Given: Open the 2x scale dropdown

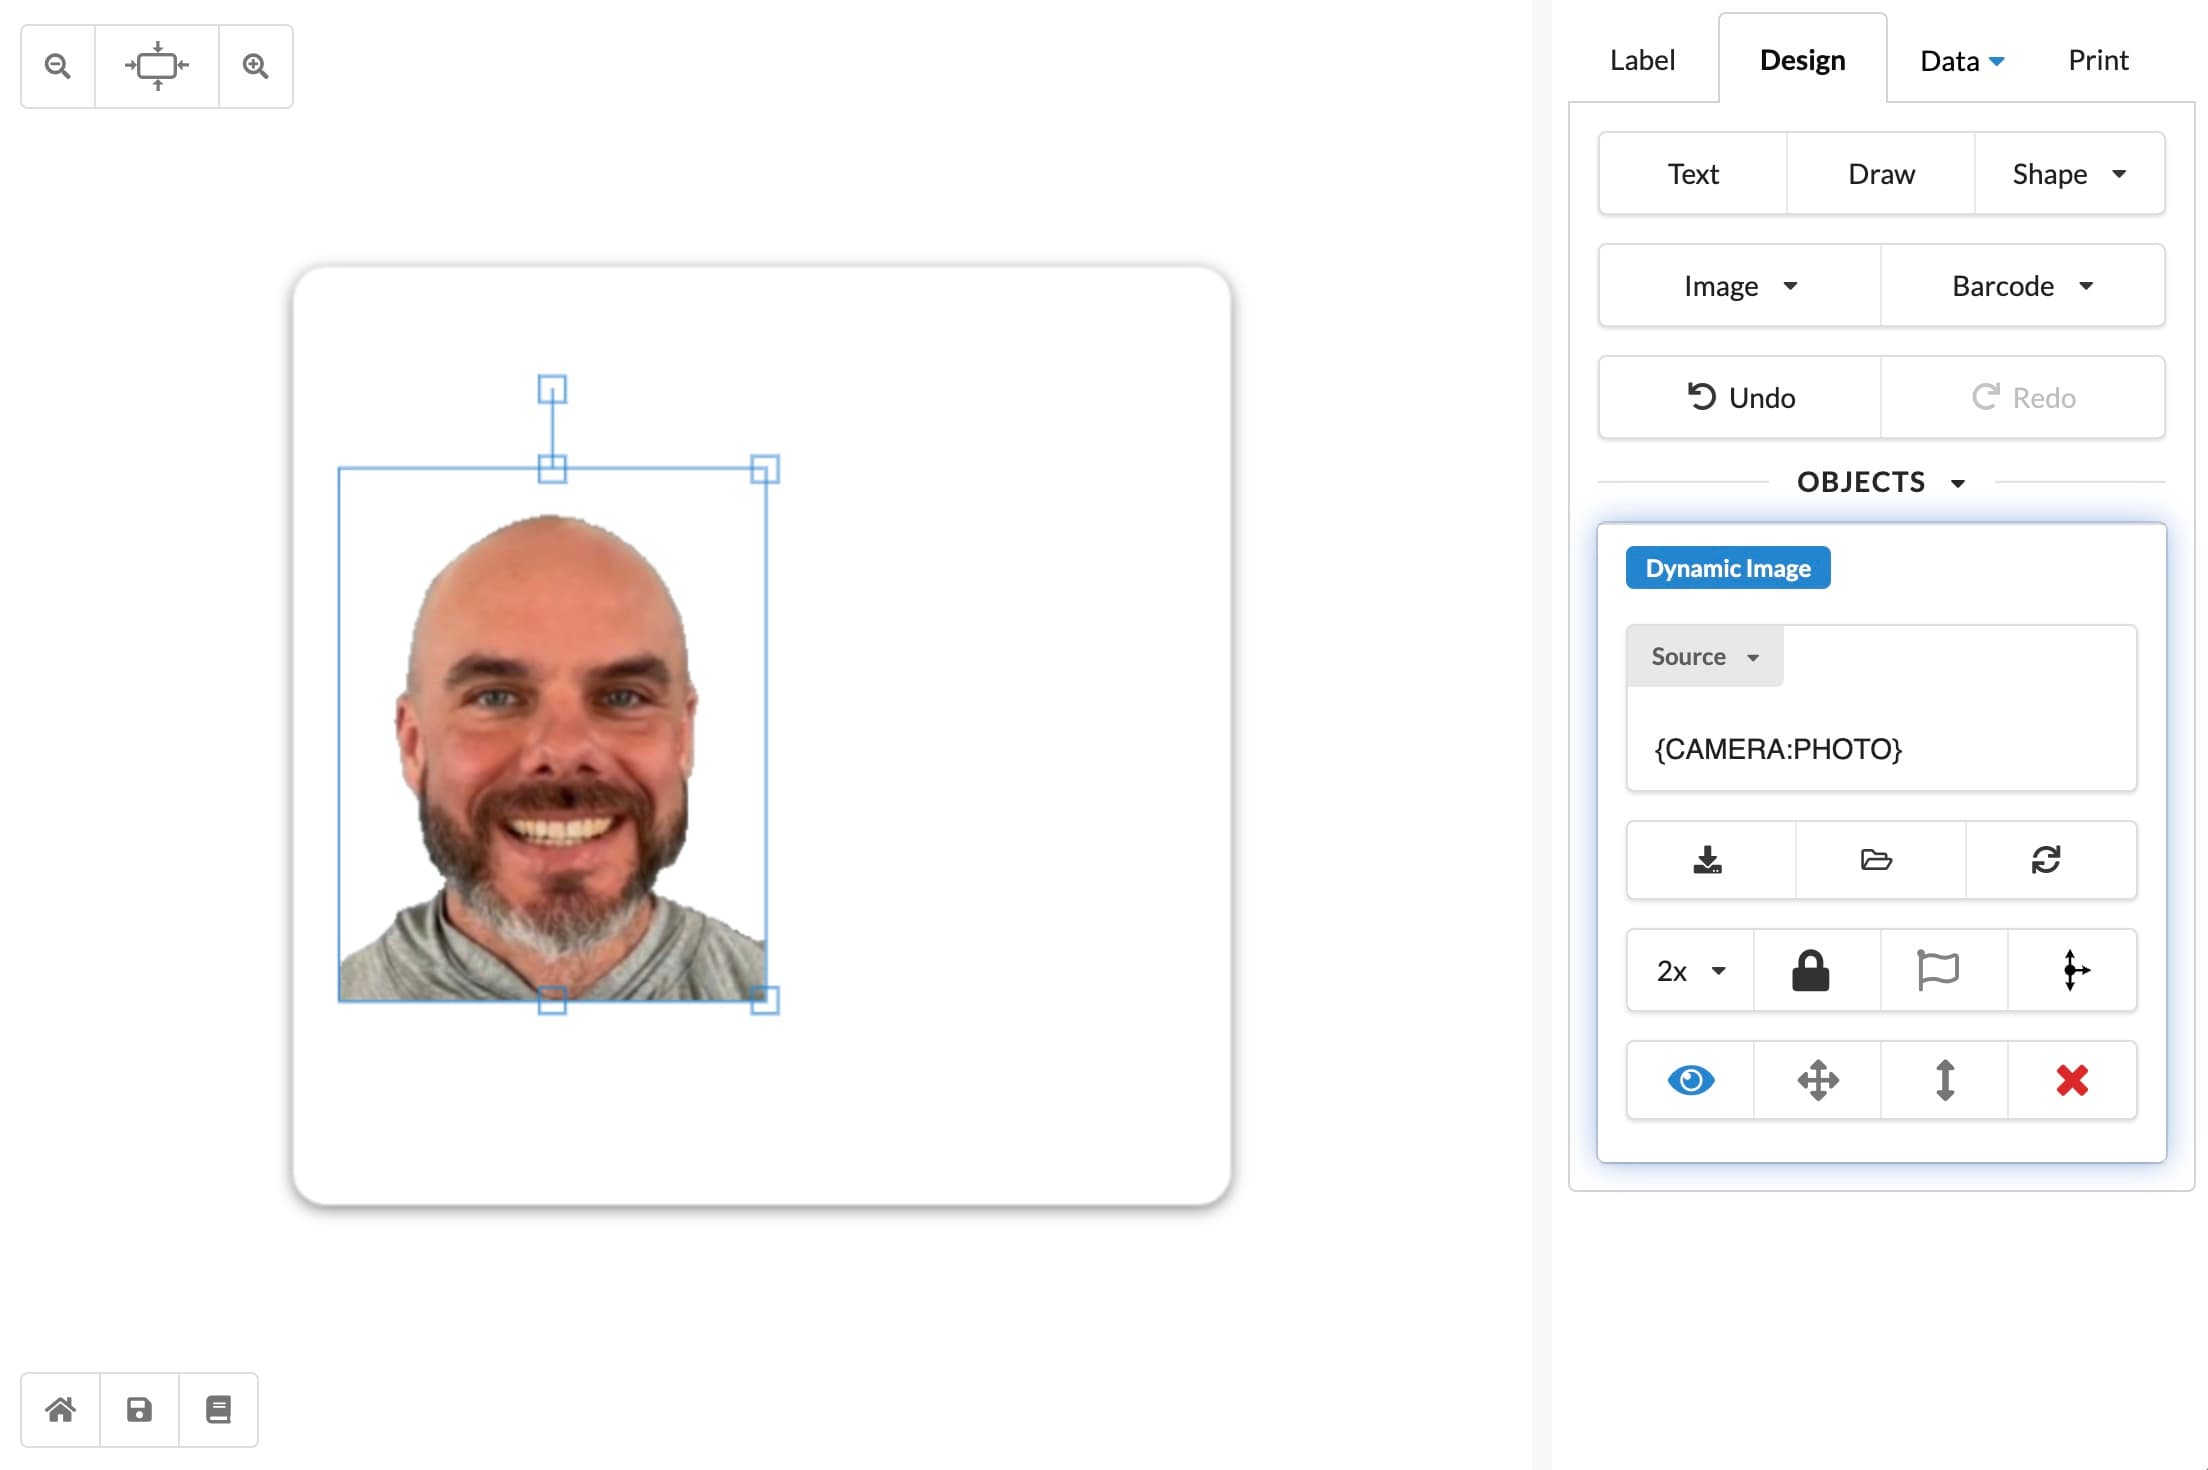Looking at the screenshot, I should click(x=1690, y=971).
